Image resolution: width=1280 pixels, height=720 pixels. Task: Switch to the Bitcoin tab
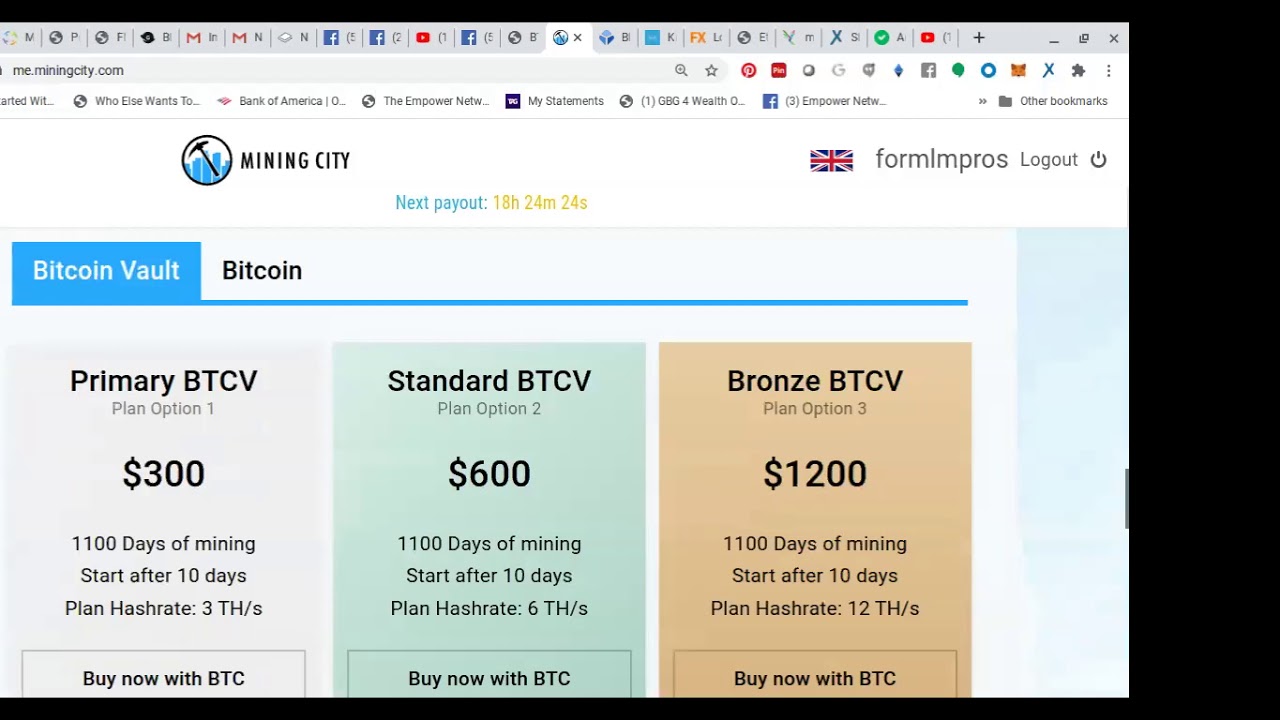pyautogui.click(x=262, y=270)
